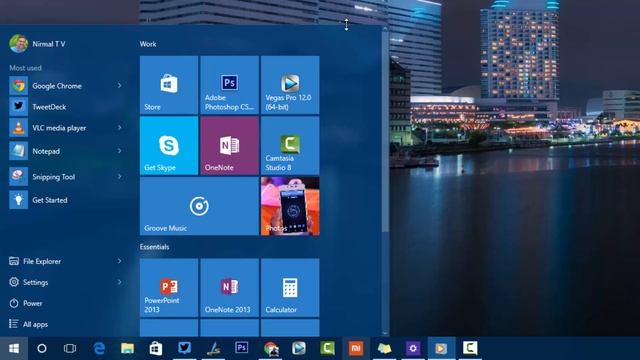Launch PowerPoint 2013 tile
Screen dimensions: 640x360
(x=169, y=288)
